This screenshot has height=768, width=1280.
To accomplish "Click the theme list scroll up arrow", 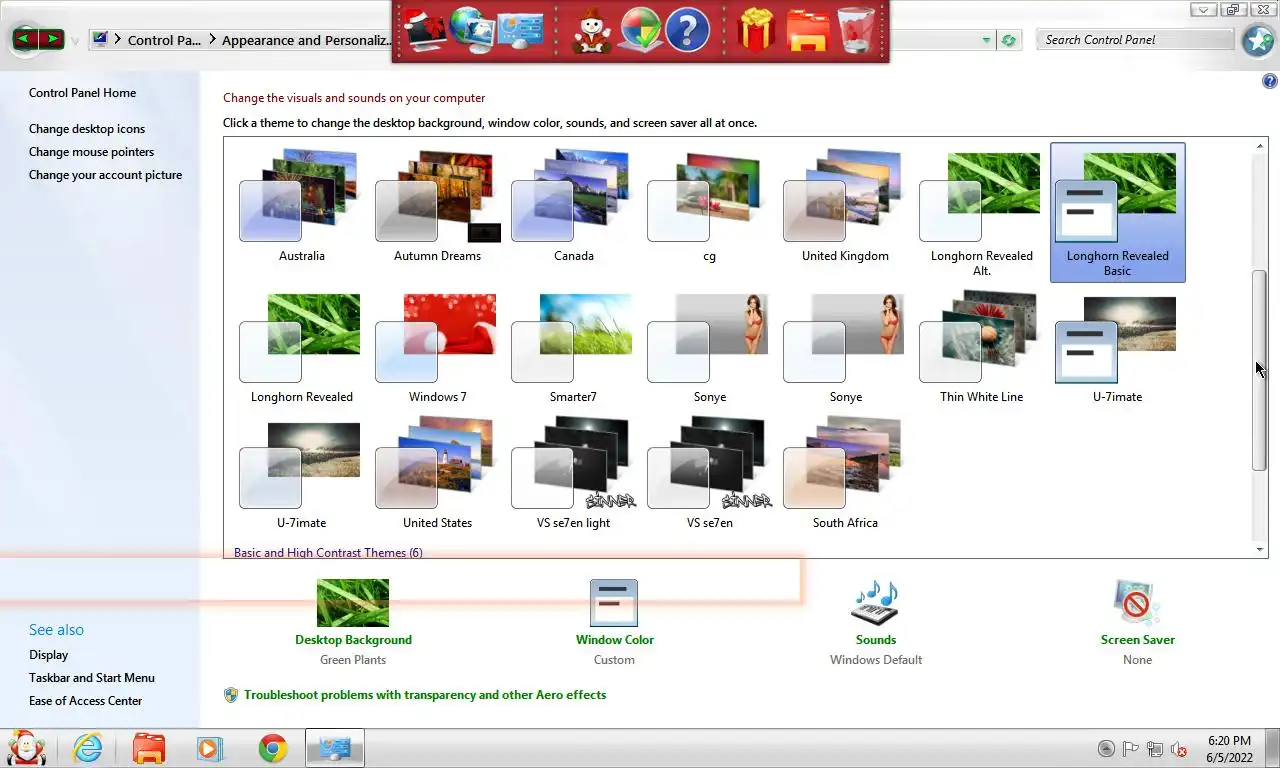I will click(x=1260, y=147).
